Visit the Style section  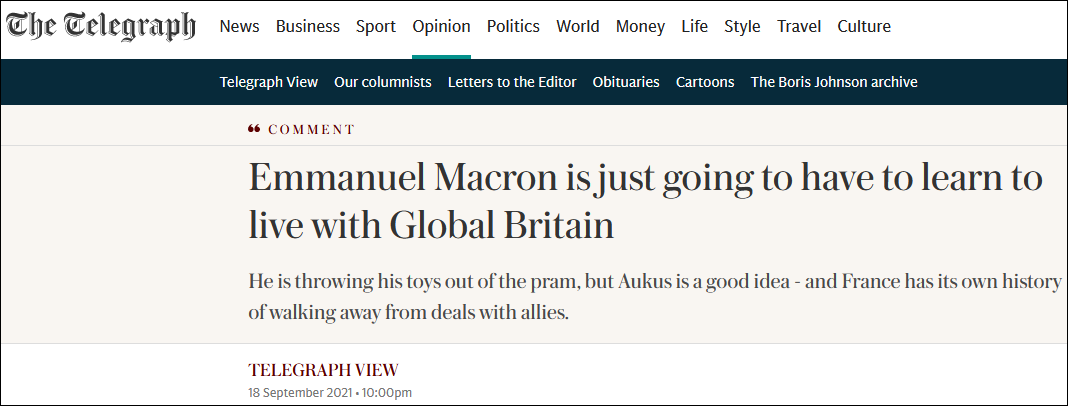pos(742,27)
